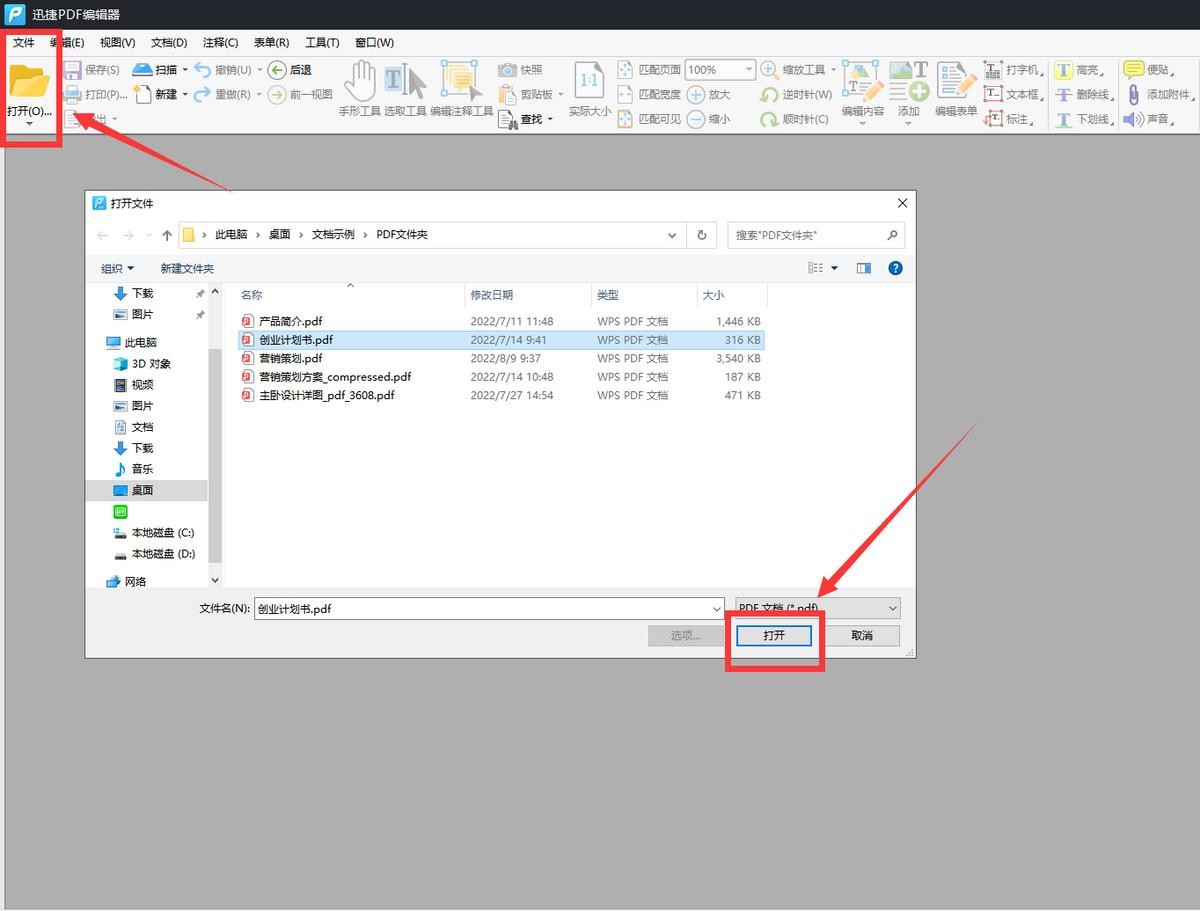Image resolution: width=1200 pixels, height=911 pixels.
Task: Select 本地磁盘 (C:) in navigation tree
Action: coord(162,533)
